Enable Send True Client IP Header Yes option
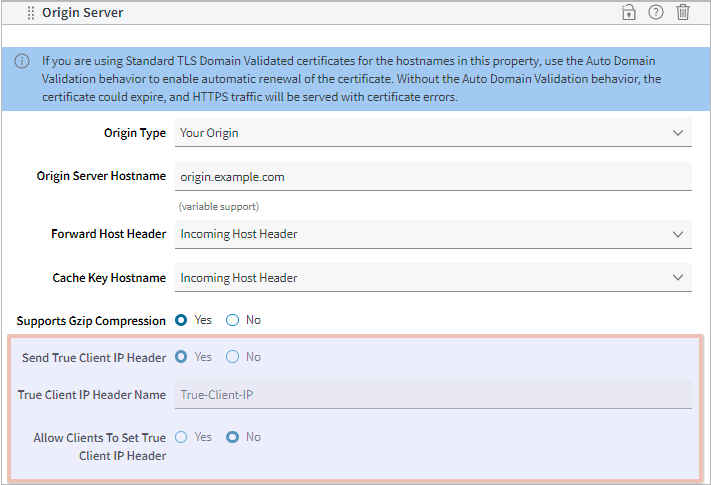 click(x=182, y=357)
